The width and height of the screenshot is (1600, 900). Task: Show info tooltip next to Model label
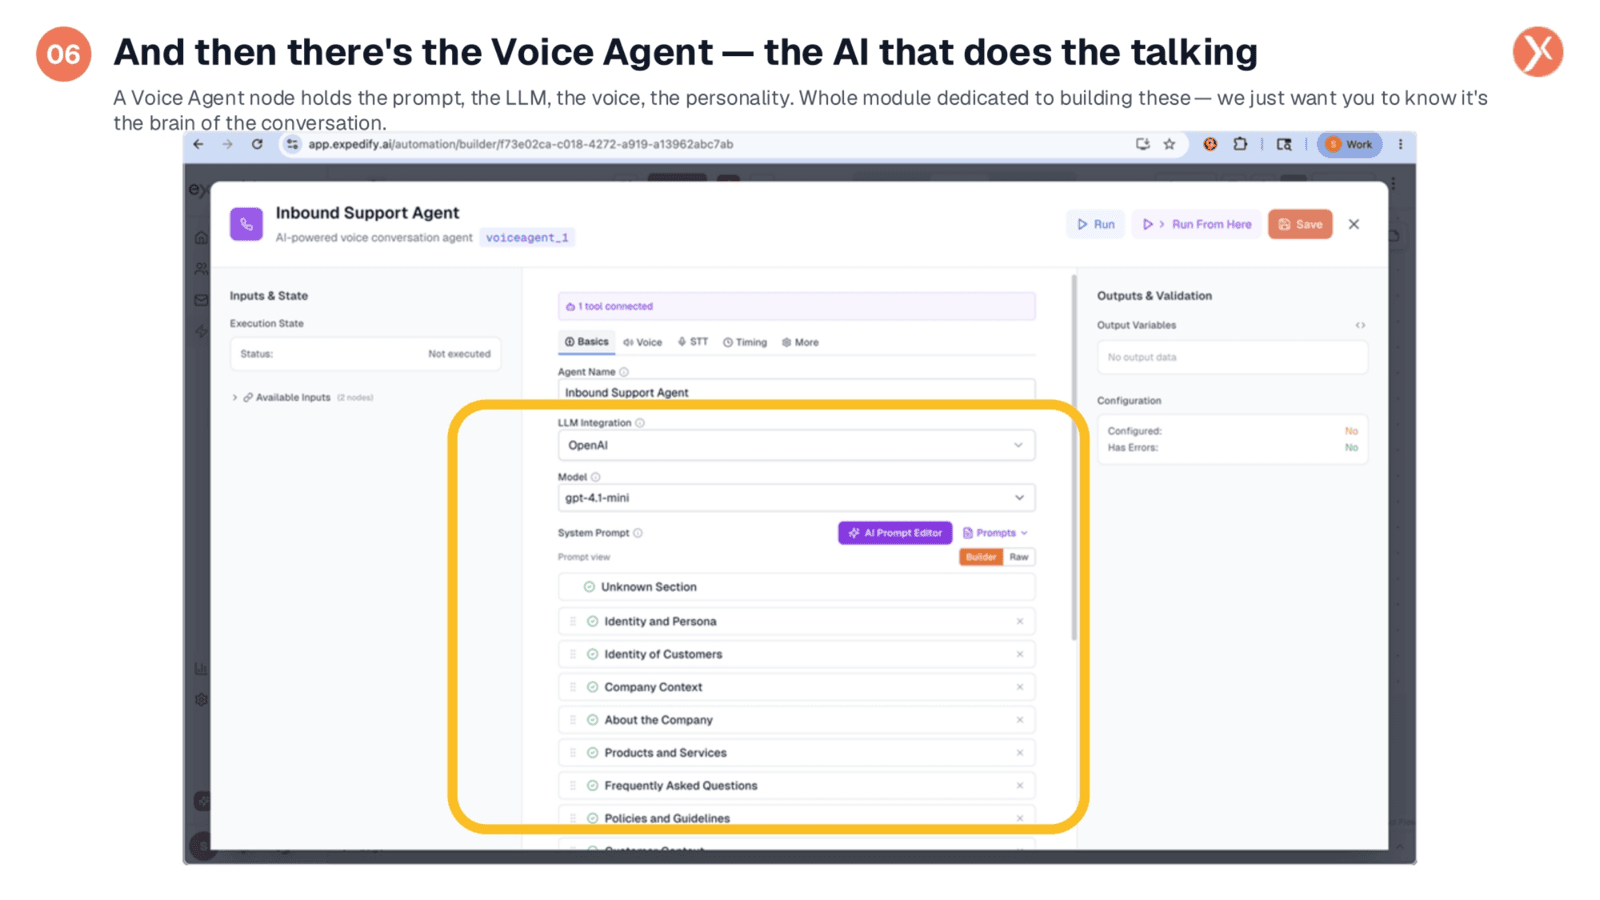click(595, 477)
